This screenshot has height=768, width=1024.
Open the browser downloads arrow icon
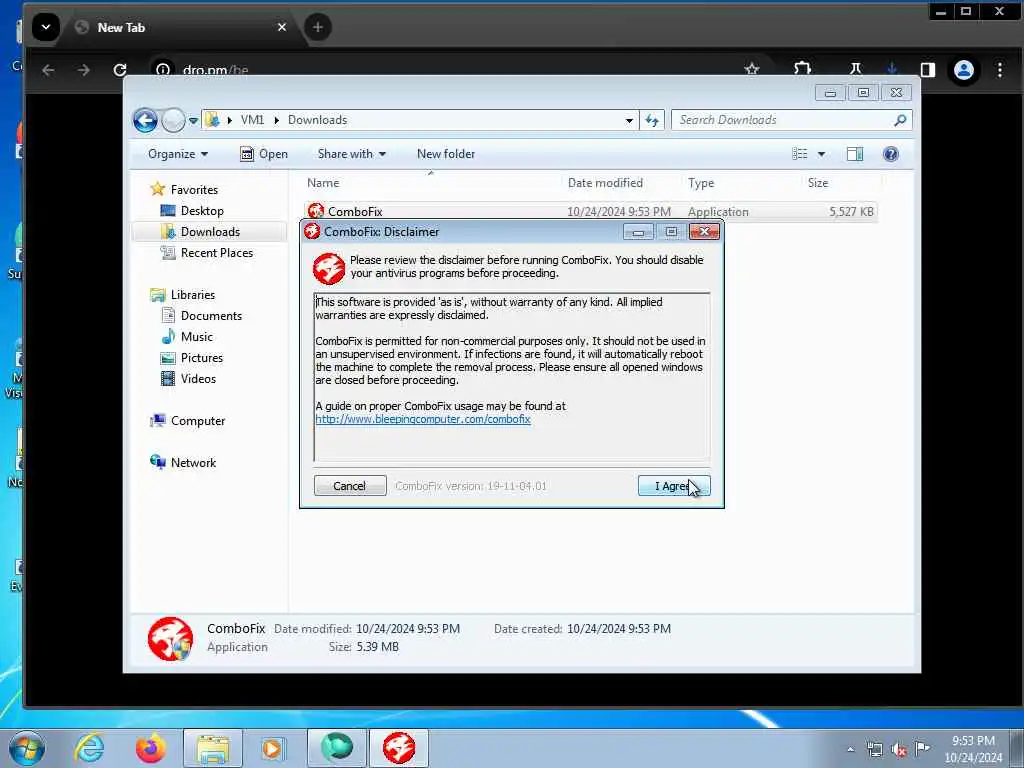[x=892, y=69]
